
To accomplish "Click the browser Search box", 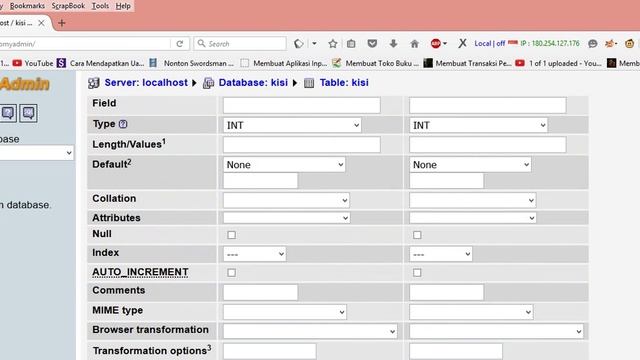I will point(240,44).
